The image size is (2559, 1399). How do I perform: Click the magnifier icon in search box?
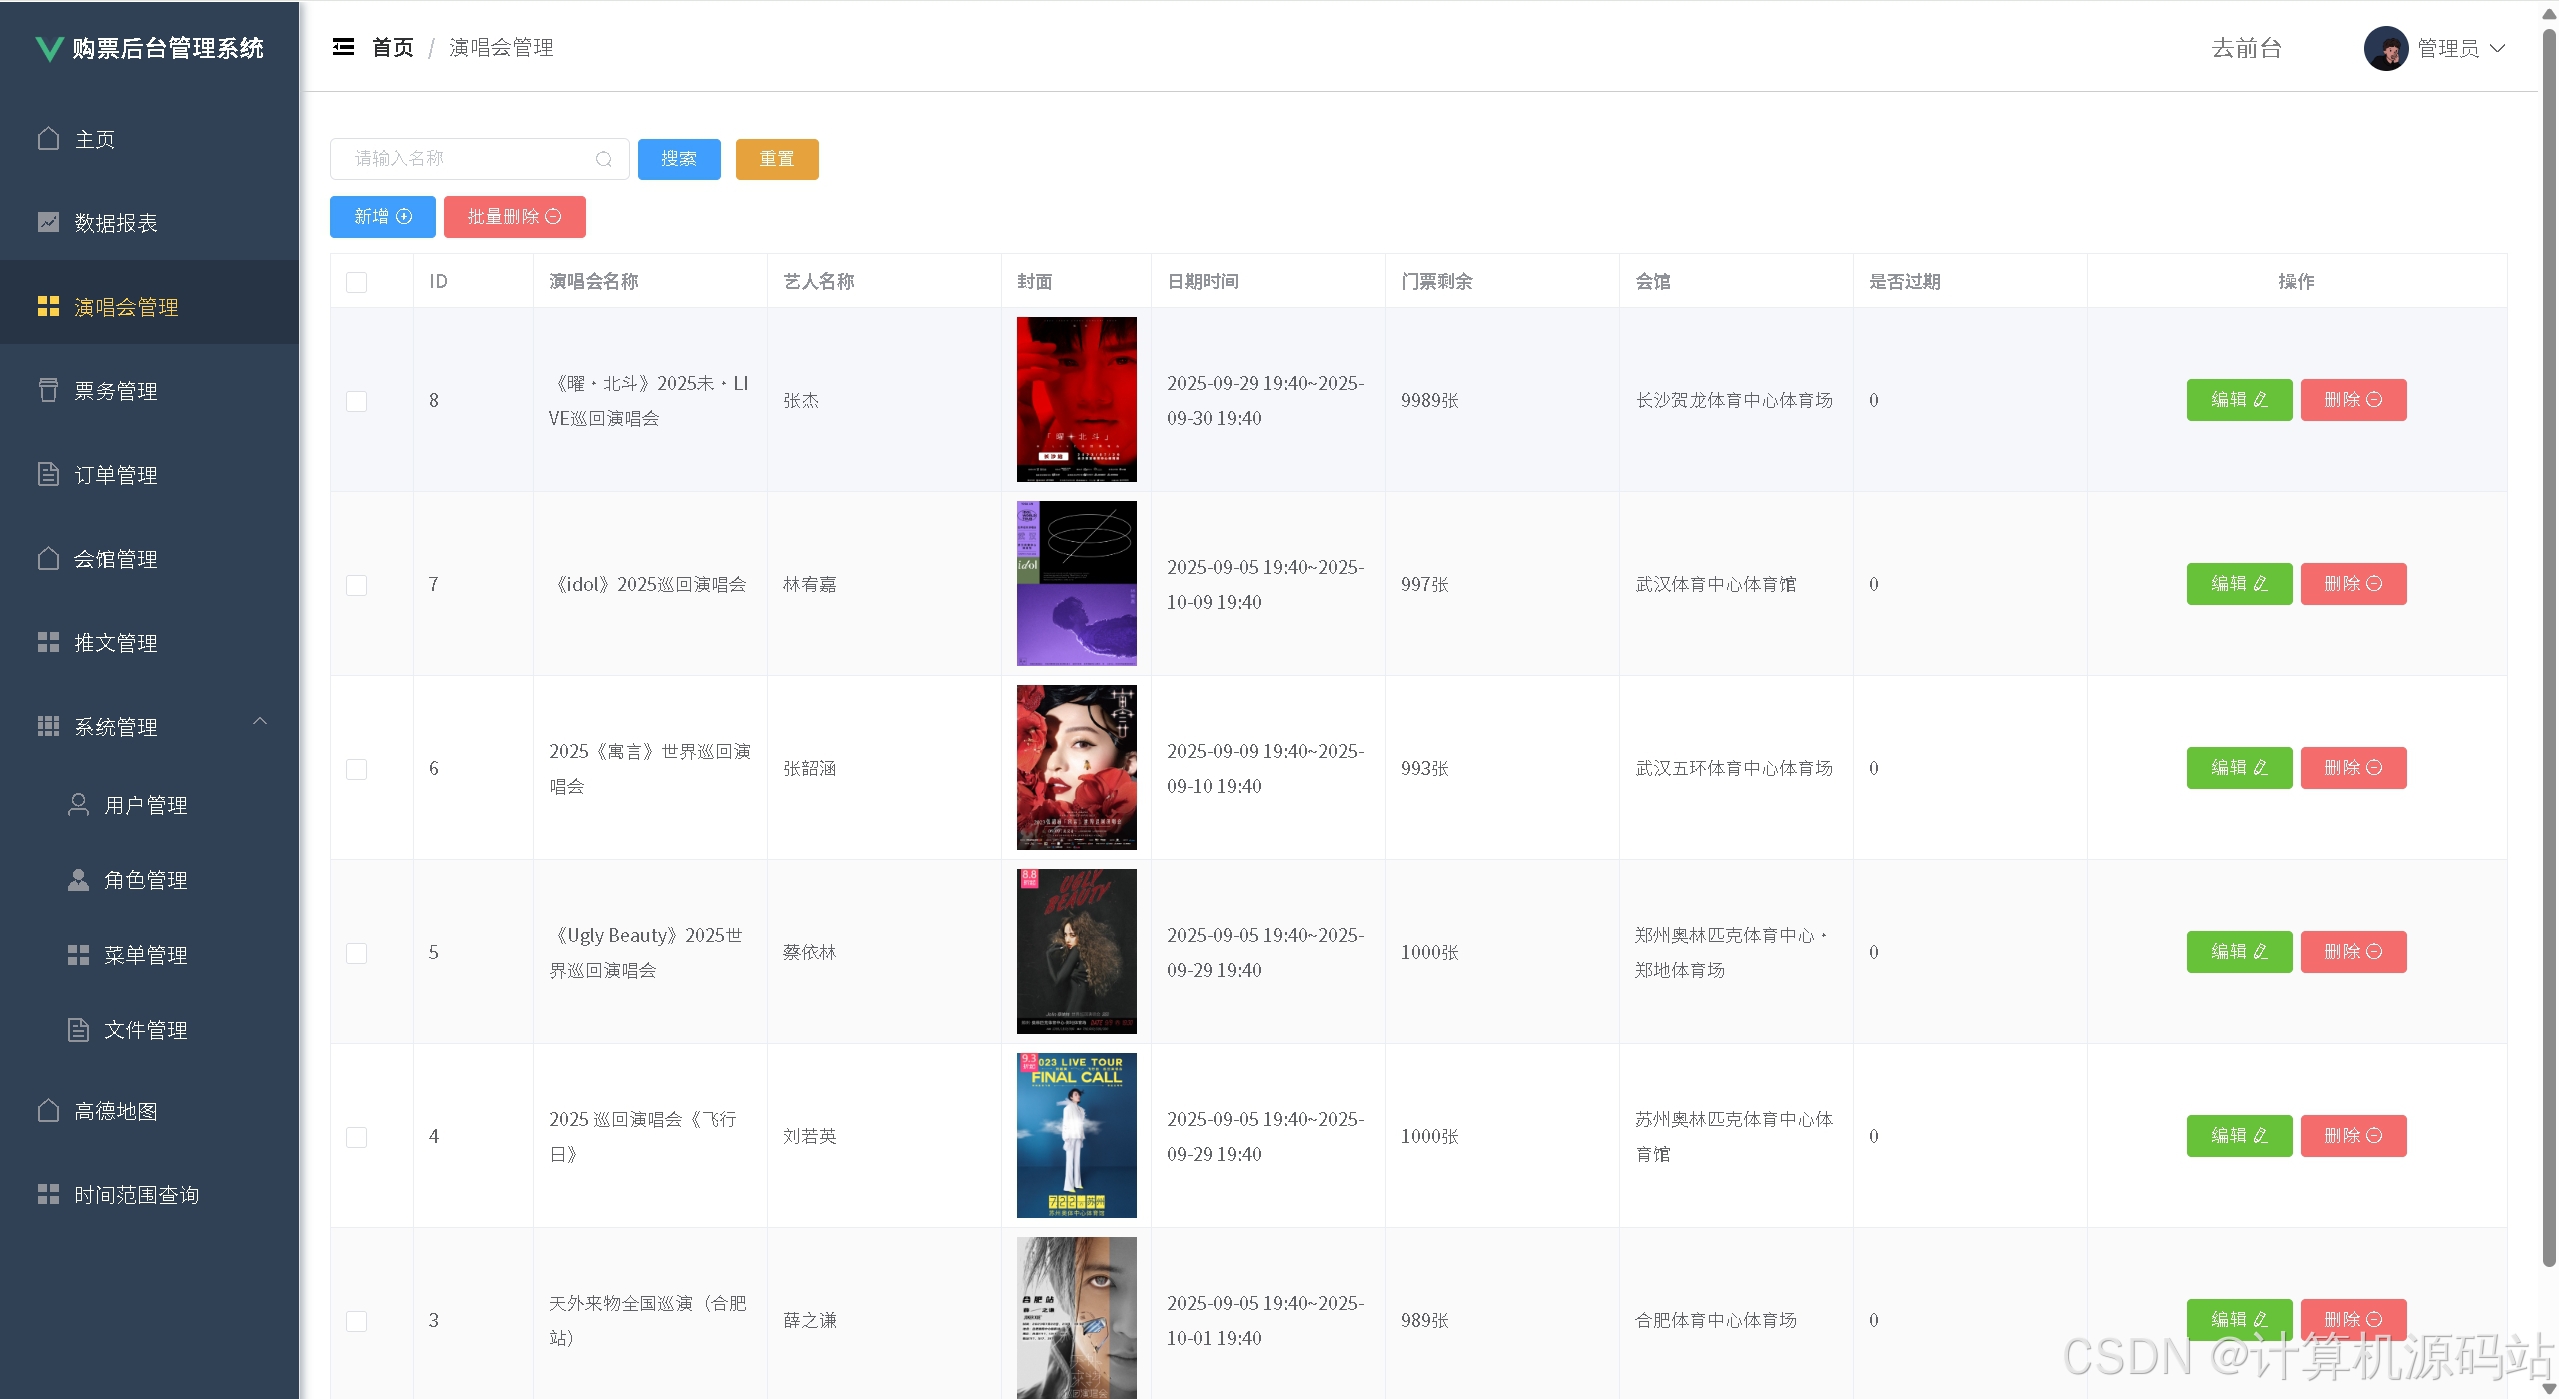coord(604,159)
